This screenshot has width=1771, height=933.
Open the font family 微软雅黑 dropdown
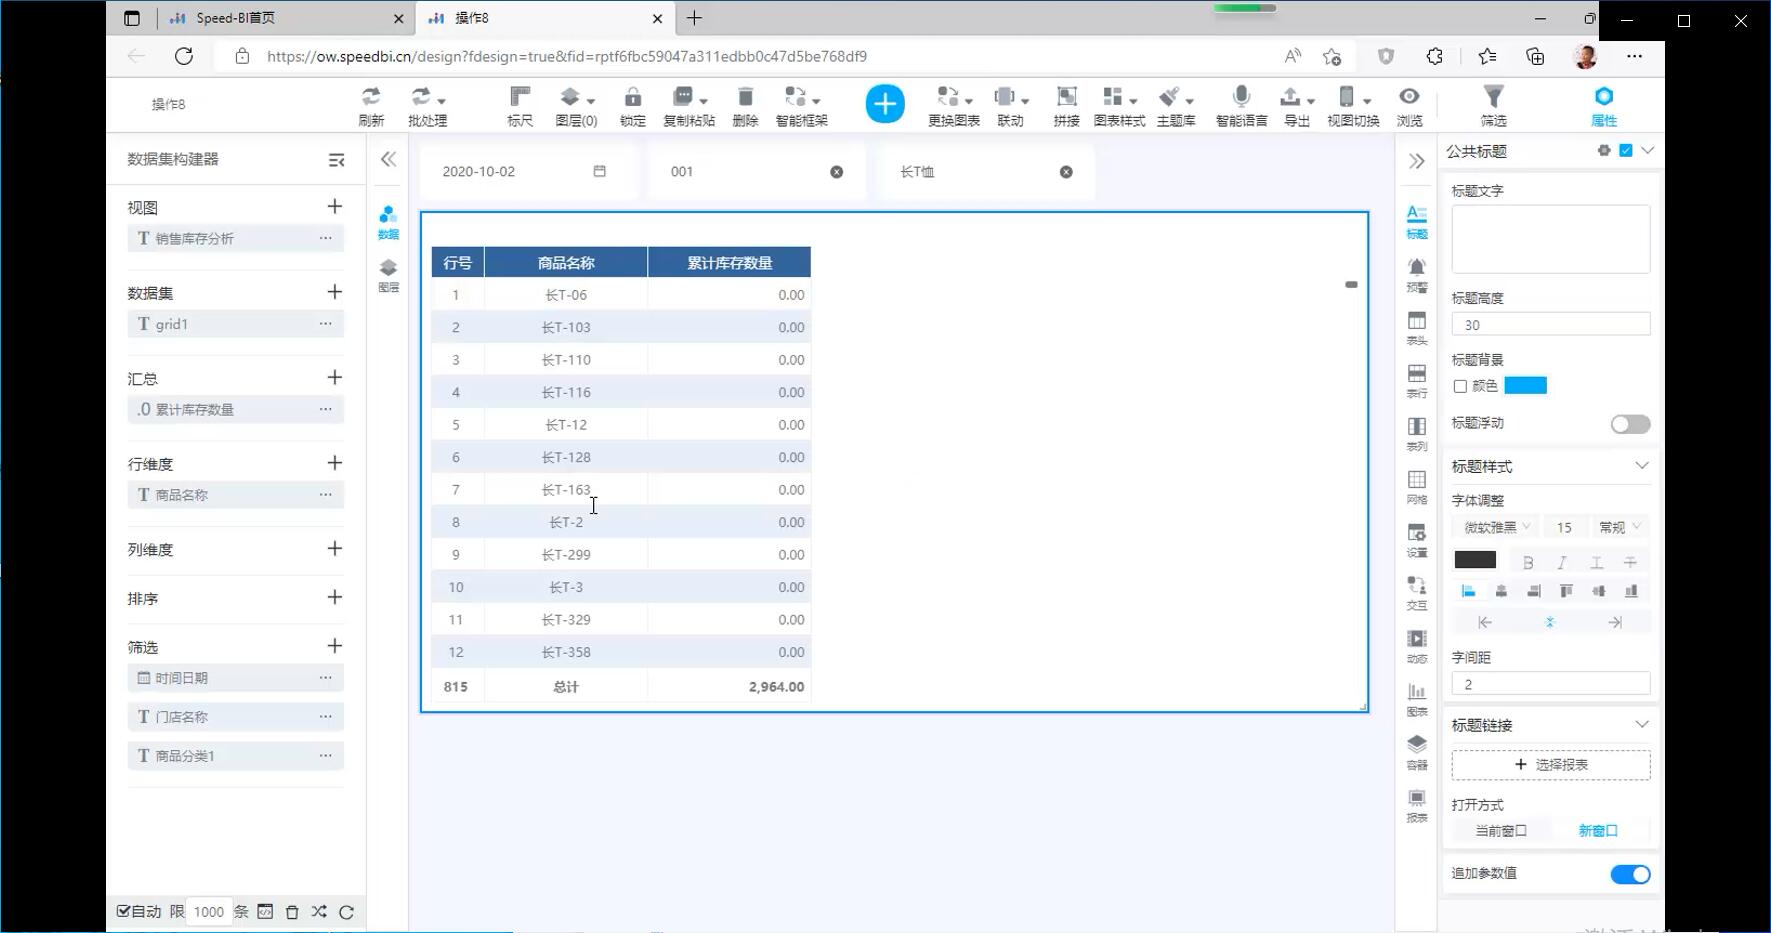click(x=1495, y=527)
